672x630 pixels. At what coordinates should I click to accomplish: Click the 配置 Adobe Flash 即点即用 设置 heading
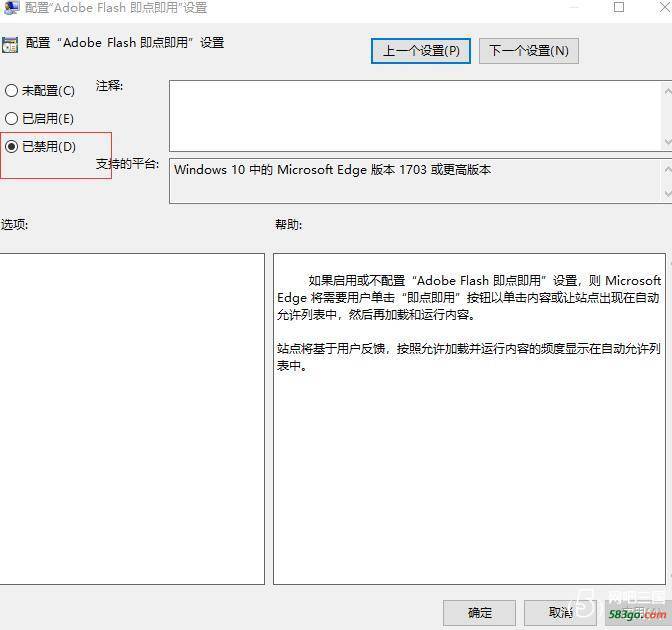point(125,43)
